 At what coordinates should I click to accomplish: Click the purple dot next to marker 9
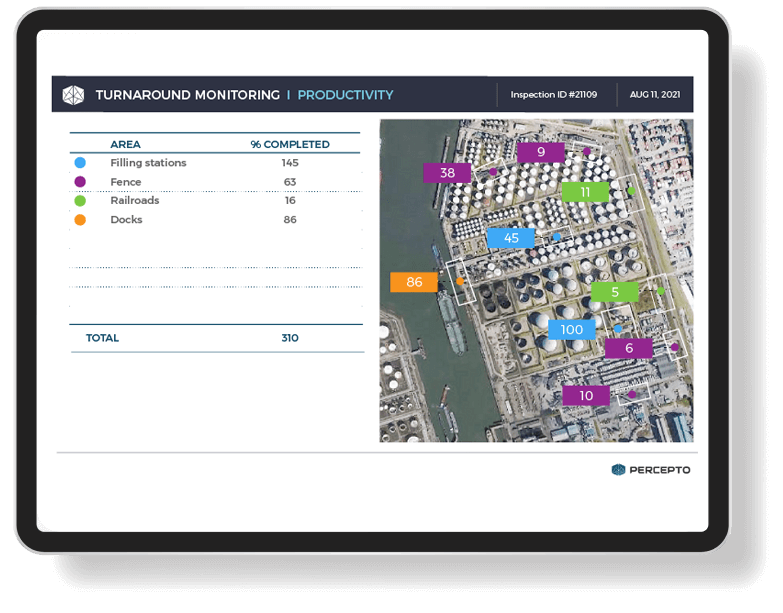pos(587,151)
